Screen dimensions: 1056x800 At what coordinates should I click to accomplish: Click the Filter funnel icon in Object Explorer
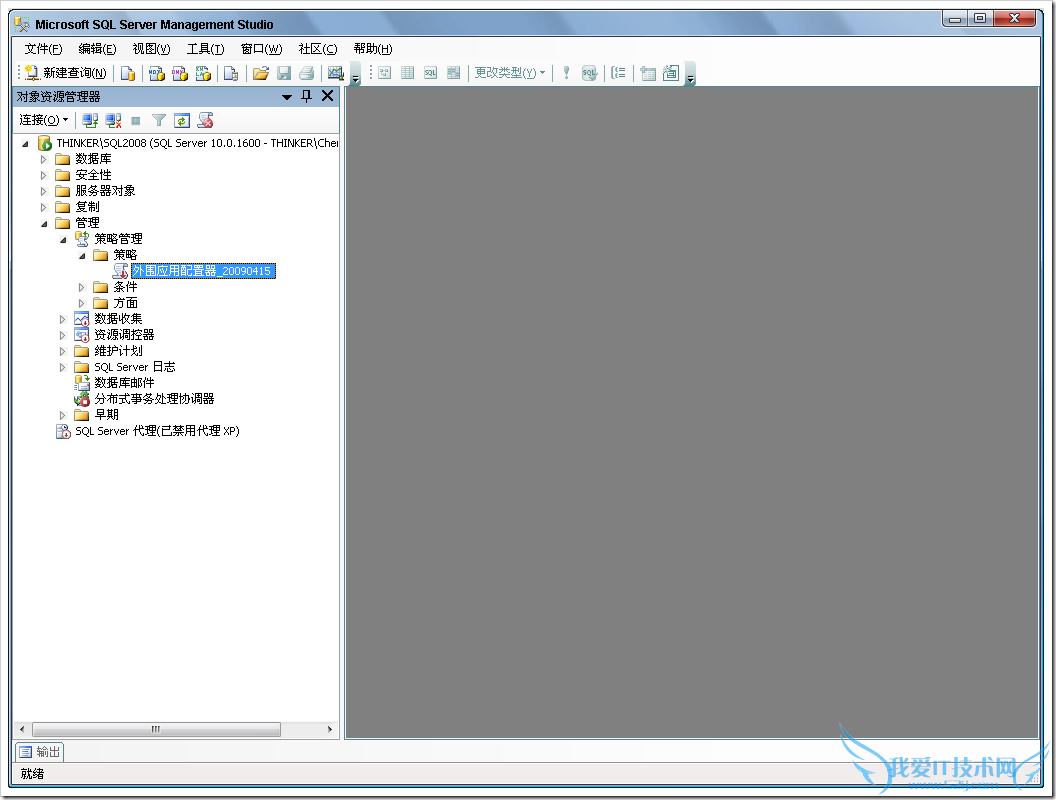pos(158,120)
